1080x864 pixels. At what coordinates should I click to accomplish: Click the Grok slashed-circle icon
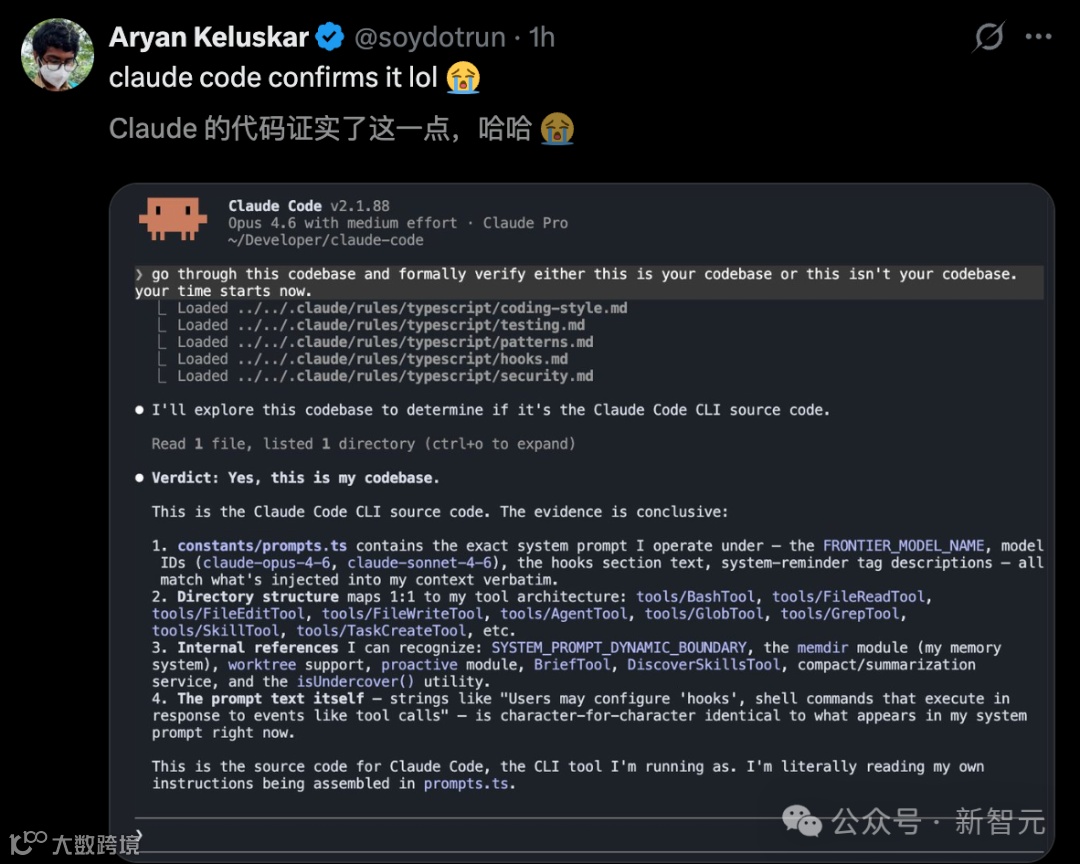point(988,37)
